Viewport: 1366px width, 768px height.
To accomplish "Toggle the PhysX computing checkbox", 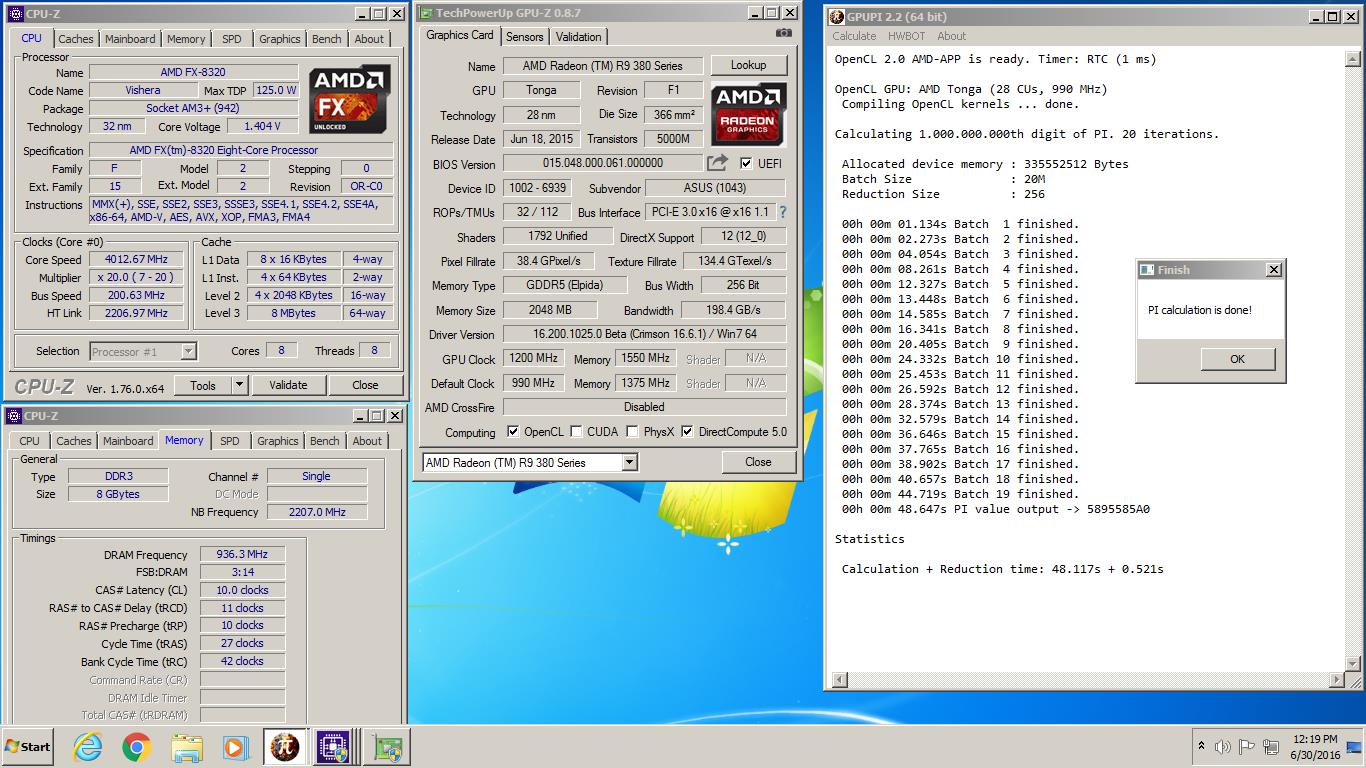I will [632, 432].
